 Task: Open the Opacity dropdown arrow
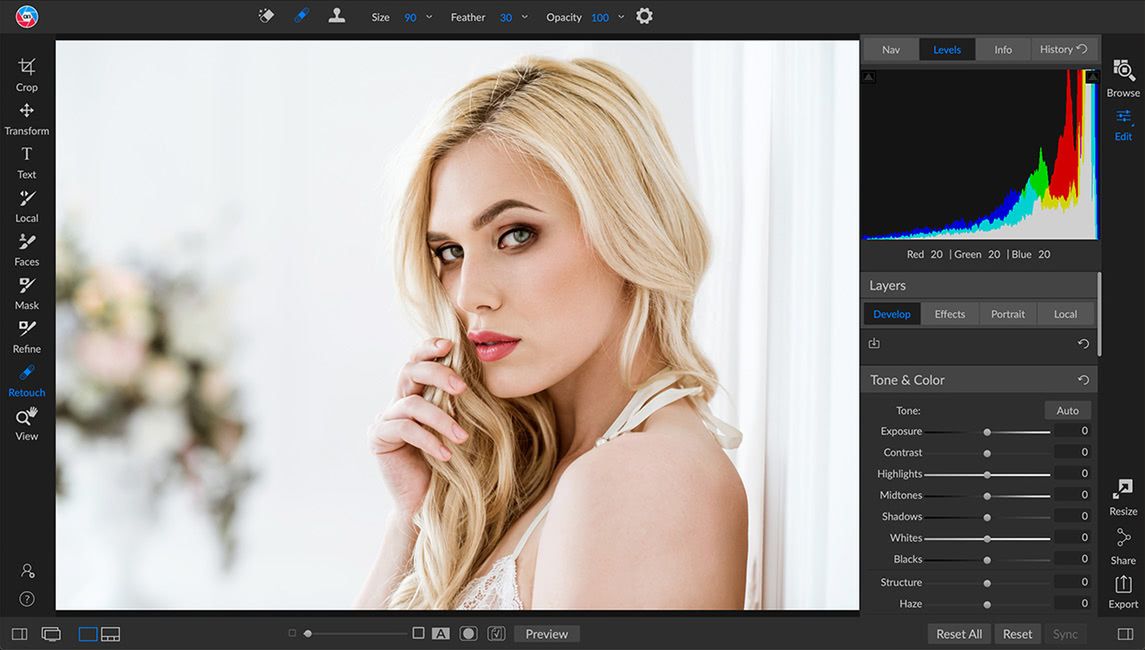click(621, 17)
